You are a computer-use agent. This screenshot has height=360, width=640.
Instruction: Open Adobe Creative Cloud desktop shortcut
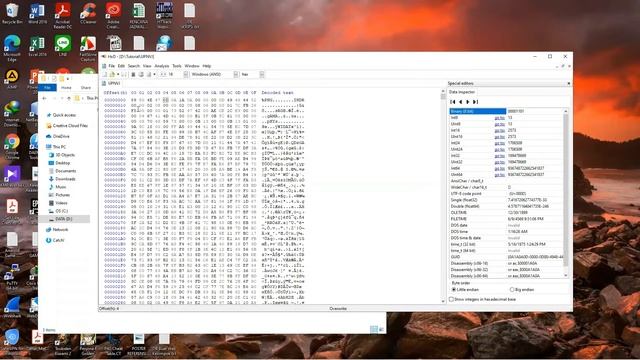pos(113,16)
